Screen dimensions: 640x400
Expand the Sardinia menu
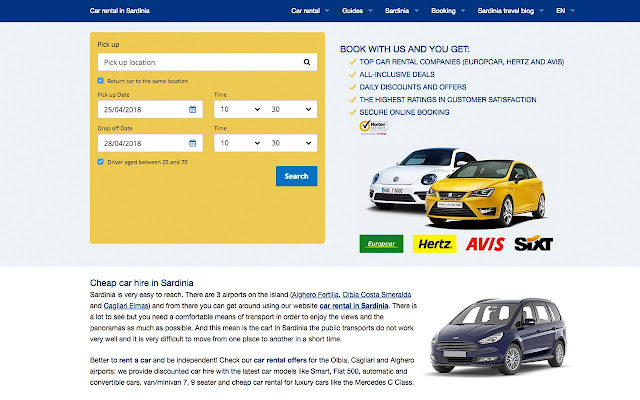click(402, 11)
